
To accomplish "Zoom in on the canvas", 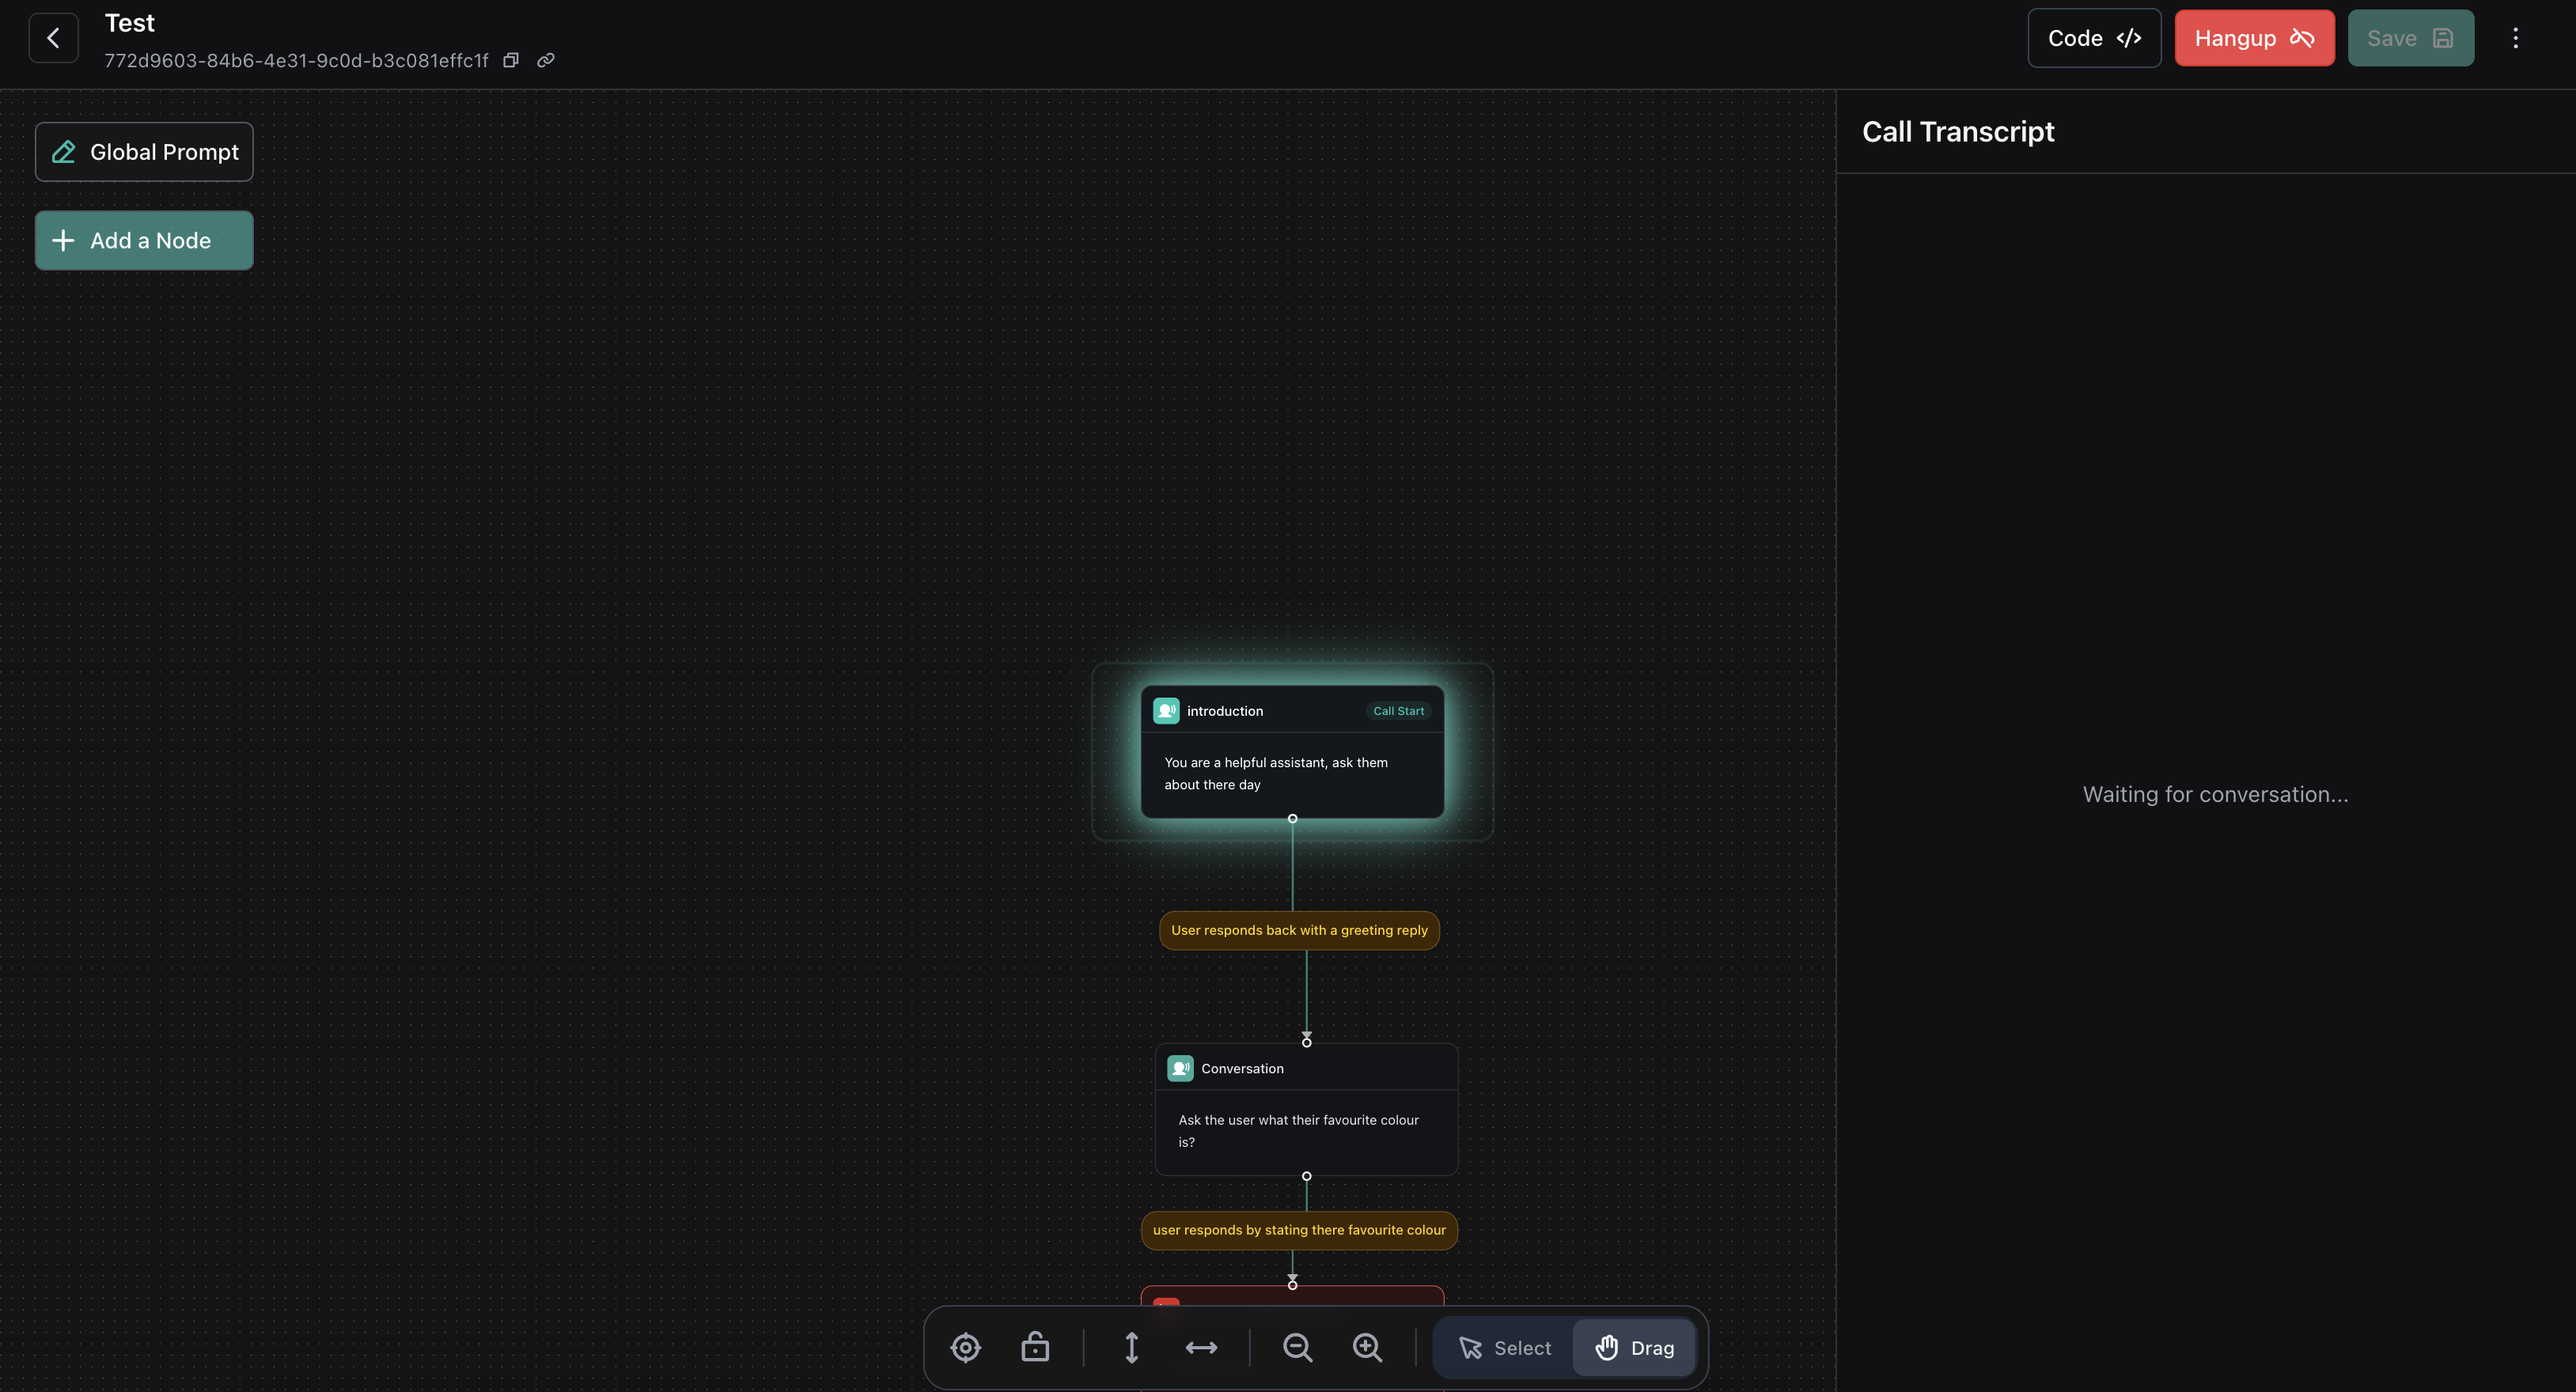I will coord(1367,1347).
